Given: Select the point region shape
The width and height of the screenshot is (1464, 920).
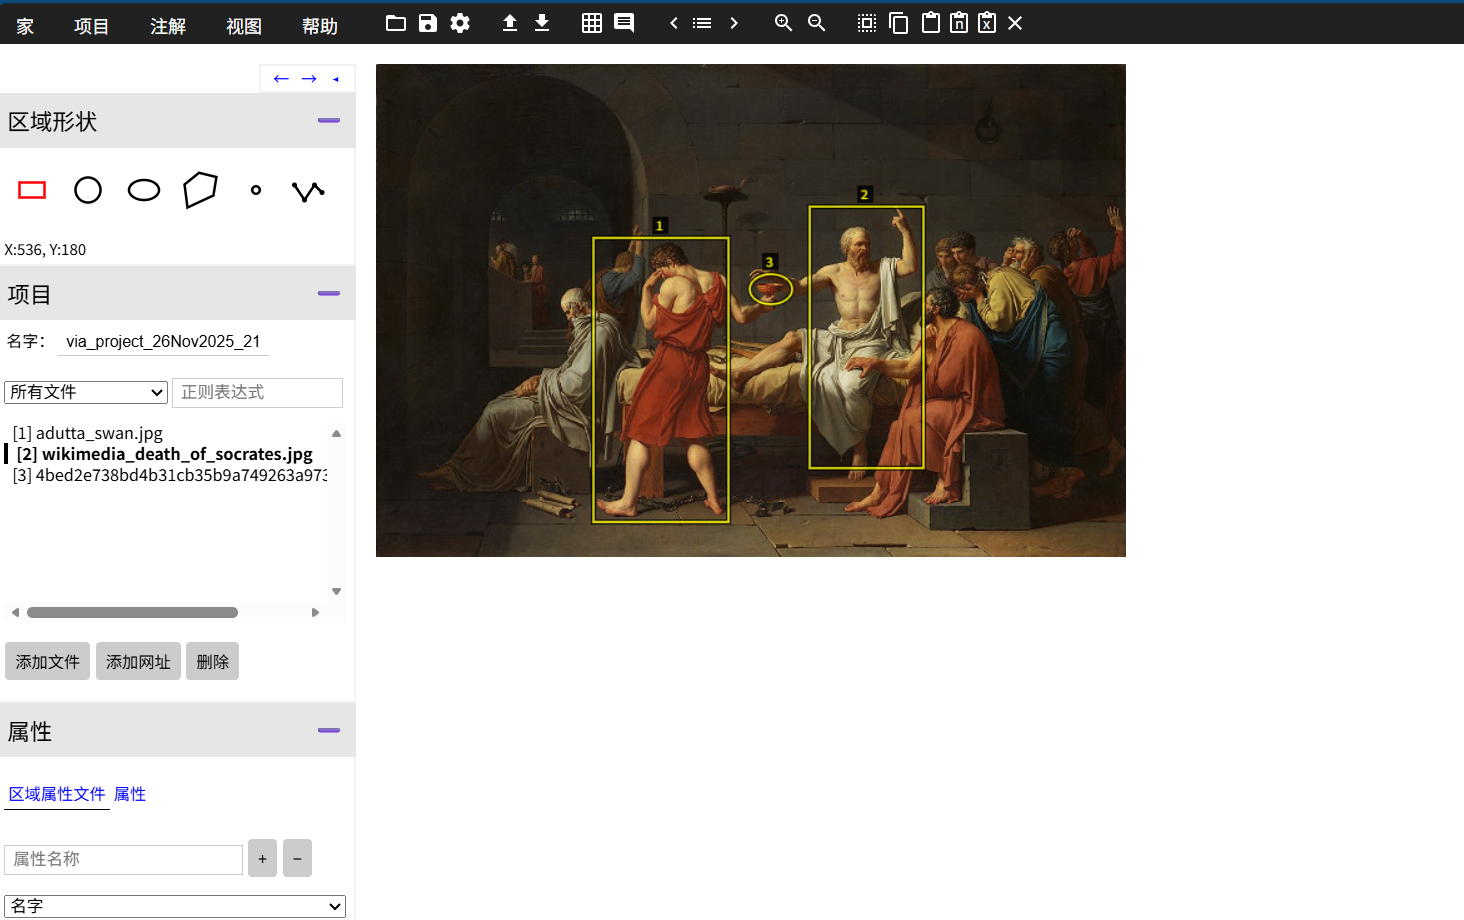Looking at the screenshot, I should (256, 190).
